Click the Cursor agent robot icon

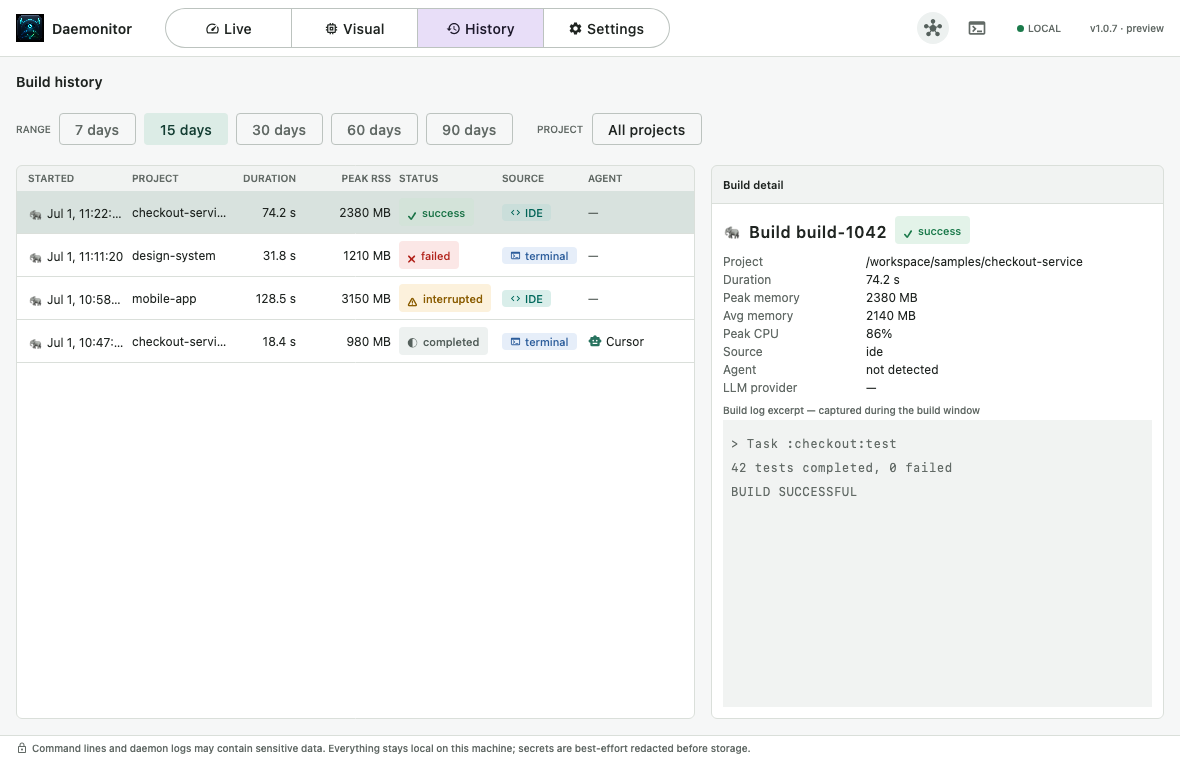coord(595,342)
